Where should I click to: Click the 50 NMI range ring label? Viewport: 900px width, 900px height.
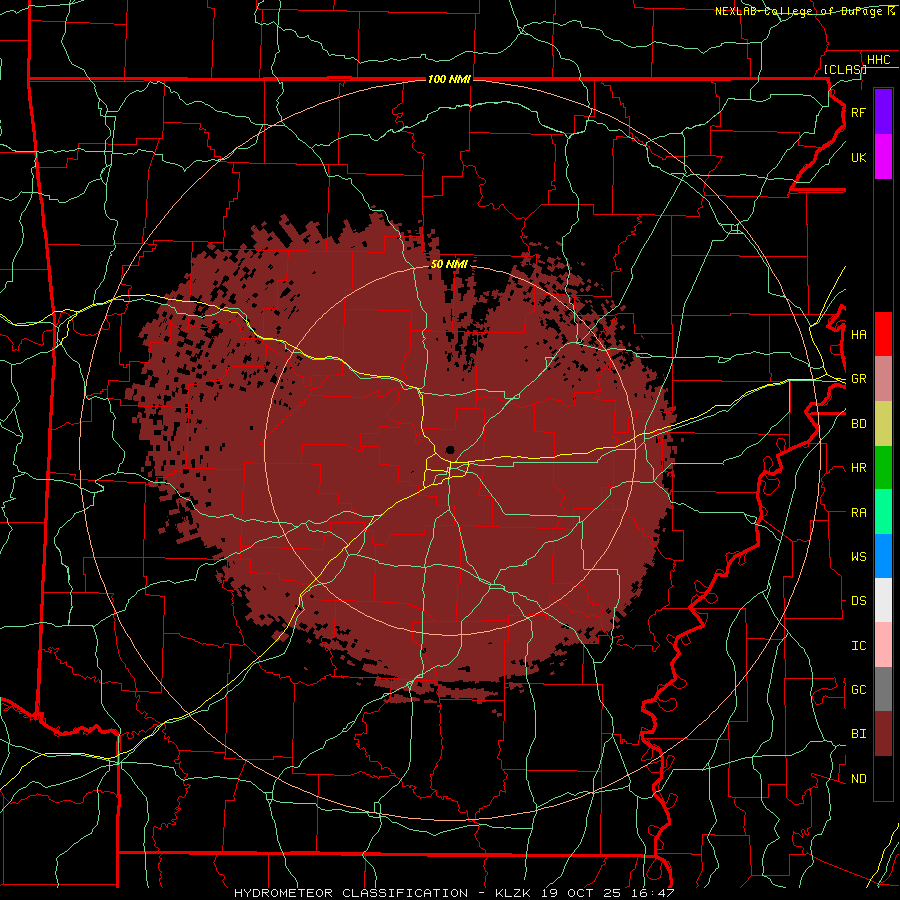point(449,264)
